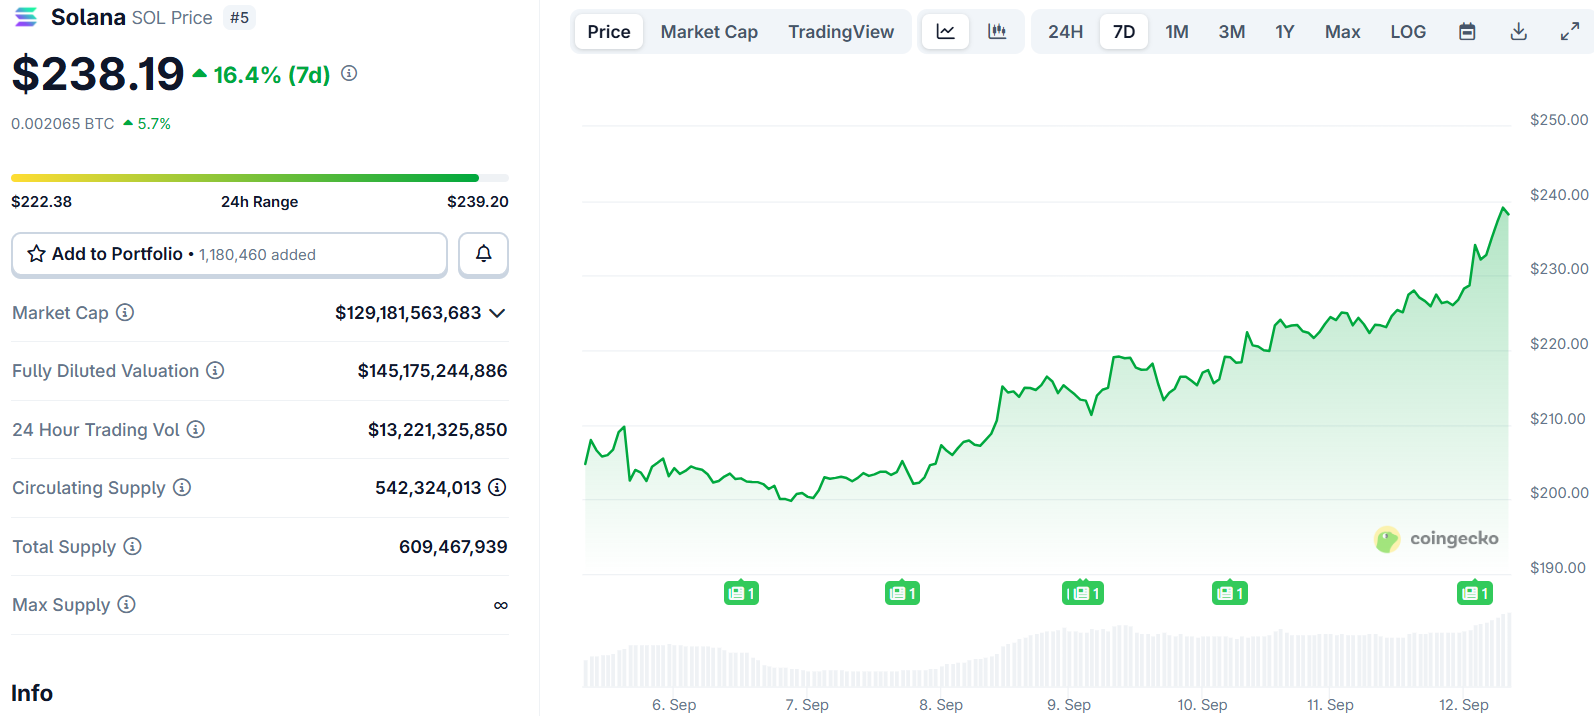1594x716 pixels.
Task: Click Add to Portfolio button
Action: pos(229,254)
